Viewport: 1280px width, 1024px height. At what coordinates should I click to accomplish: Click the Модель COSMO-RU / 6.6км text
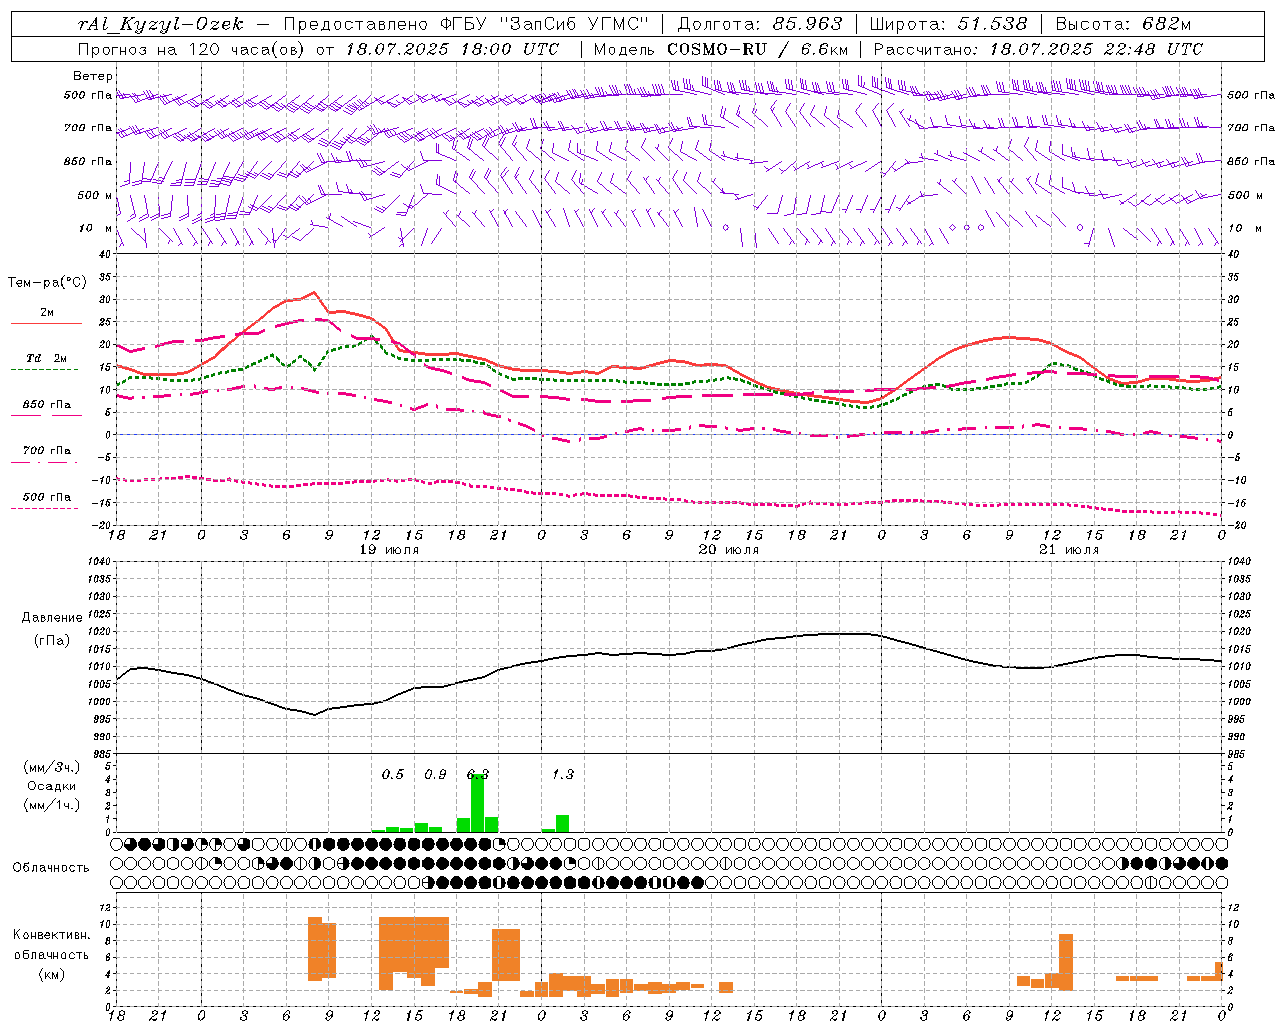tap(721, 49)
